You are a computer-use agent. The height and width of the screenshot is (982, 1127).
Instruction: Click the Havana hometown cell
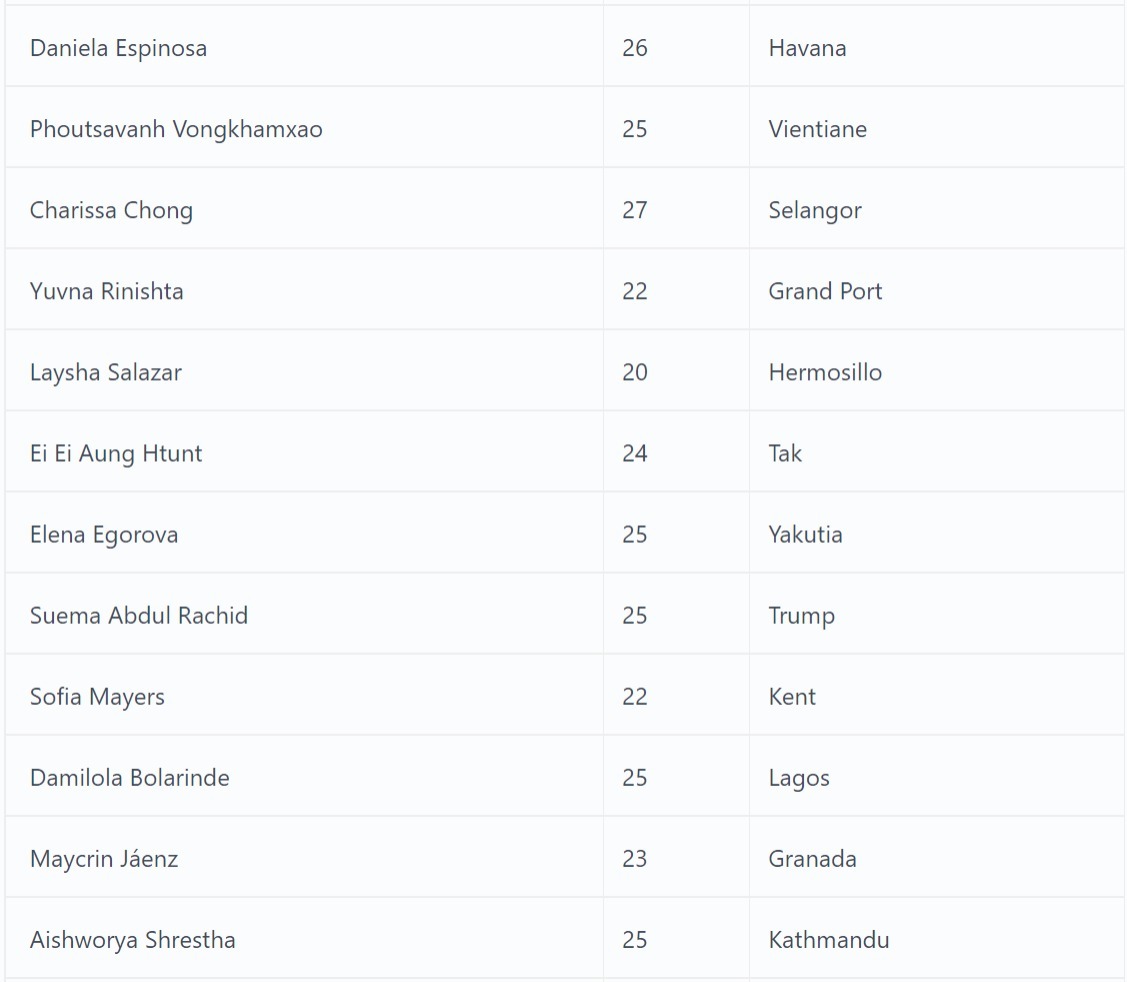pos(807,48)
